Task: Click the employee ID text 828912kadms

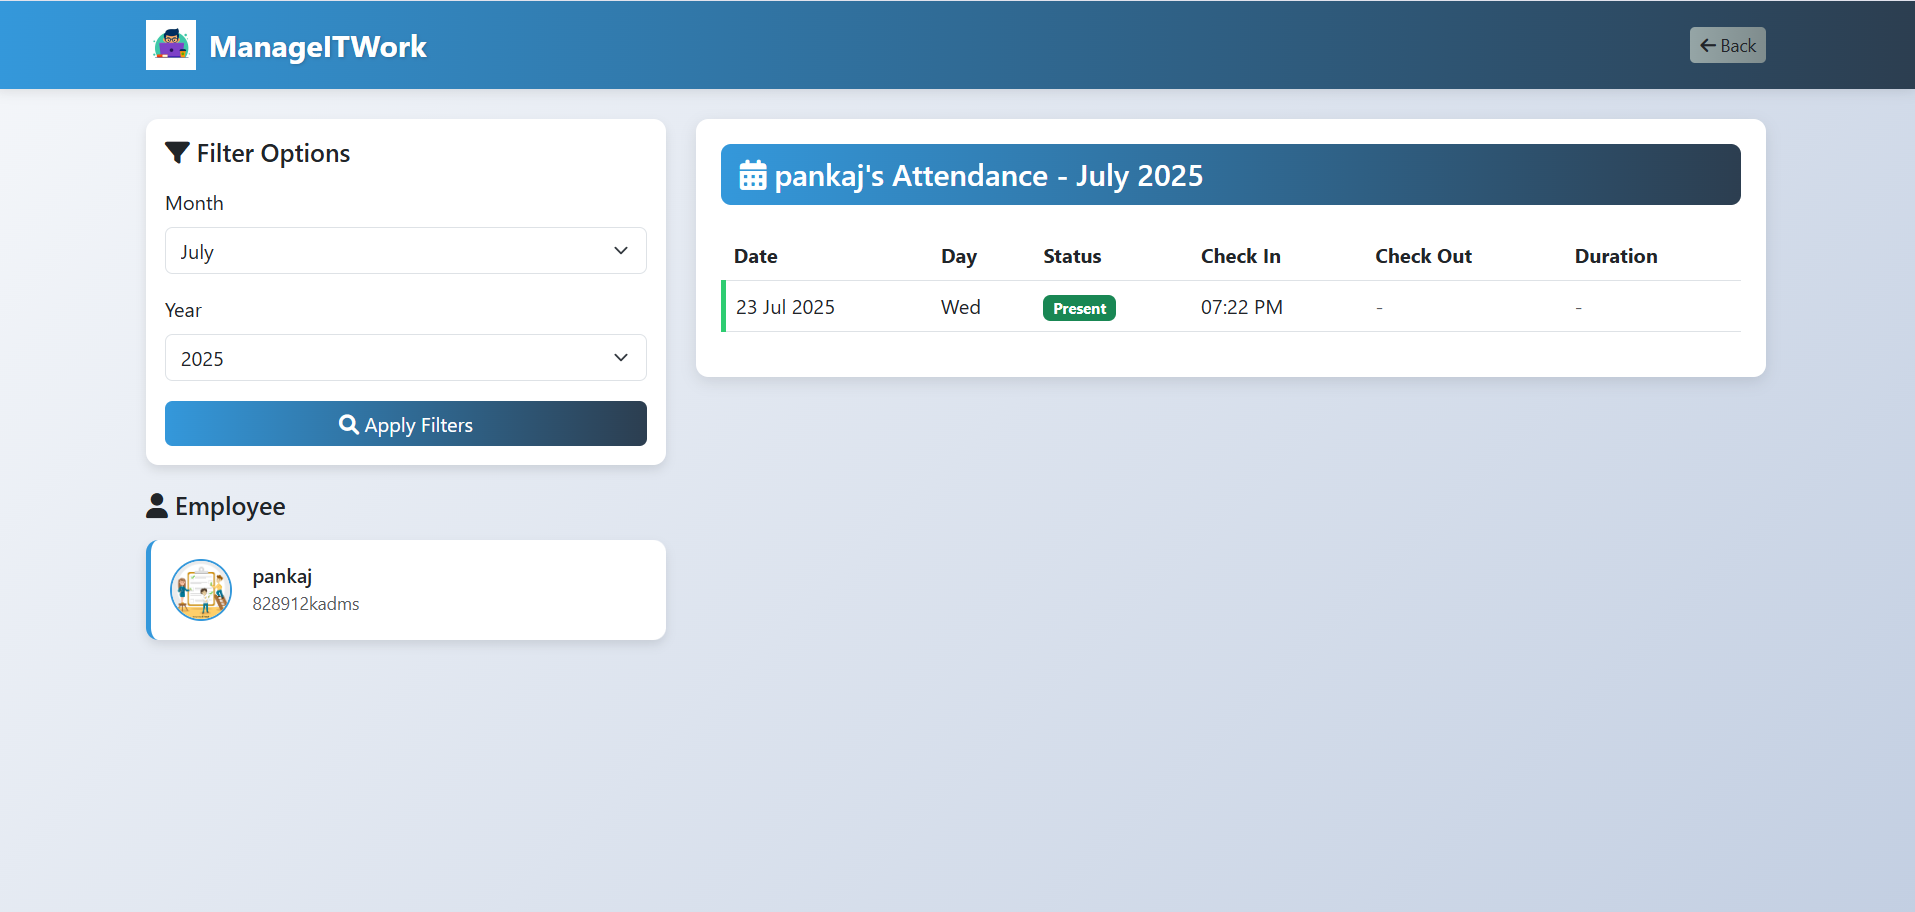Action: tap(306, 604)
